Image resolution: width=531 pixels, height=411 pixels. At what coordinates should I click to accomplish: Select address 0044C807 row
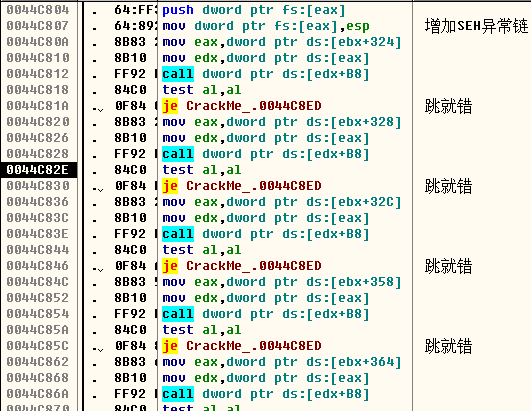point(38,26)
